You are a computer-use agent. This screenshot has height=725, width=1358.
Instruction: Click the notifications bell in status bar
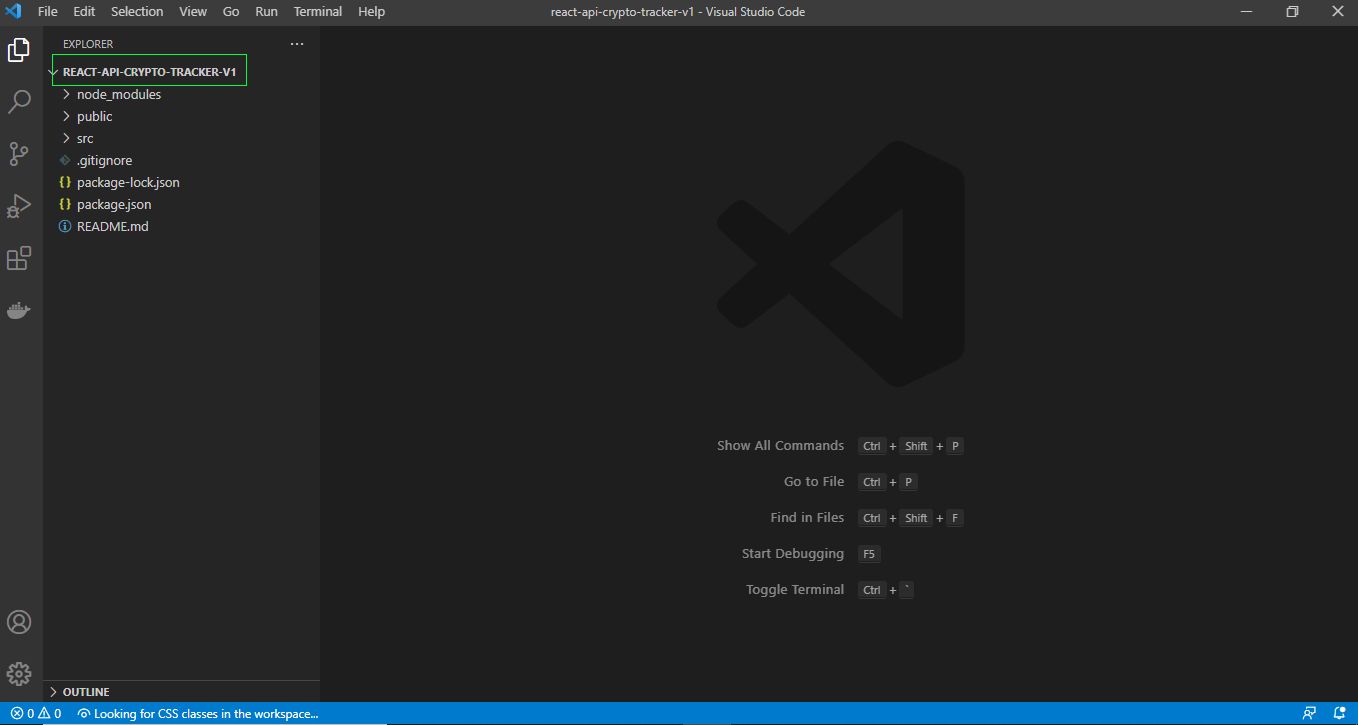1339,714
